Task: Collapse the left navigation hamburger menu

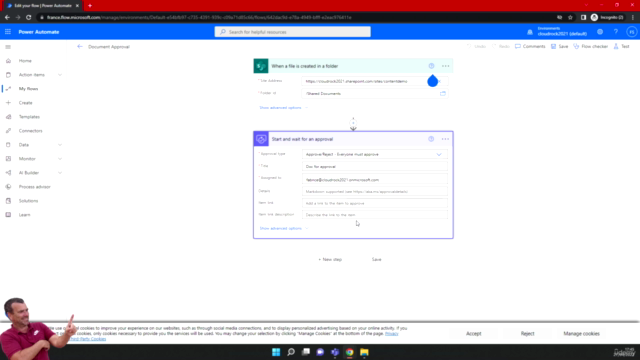Action: click(x=8, y=47)
